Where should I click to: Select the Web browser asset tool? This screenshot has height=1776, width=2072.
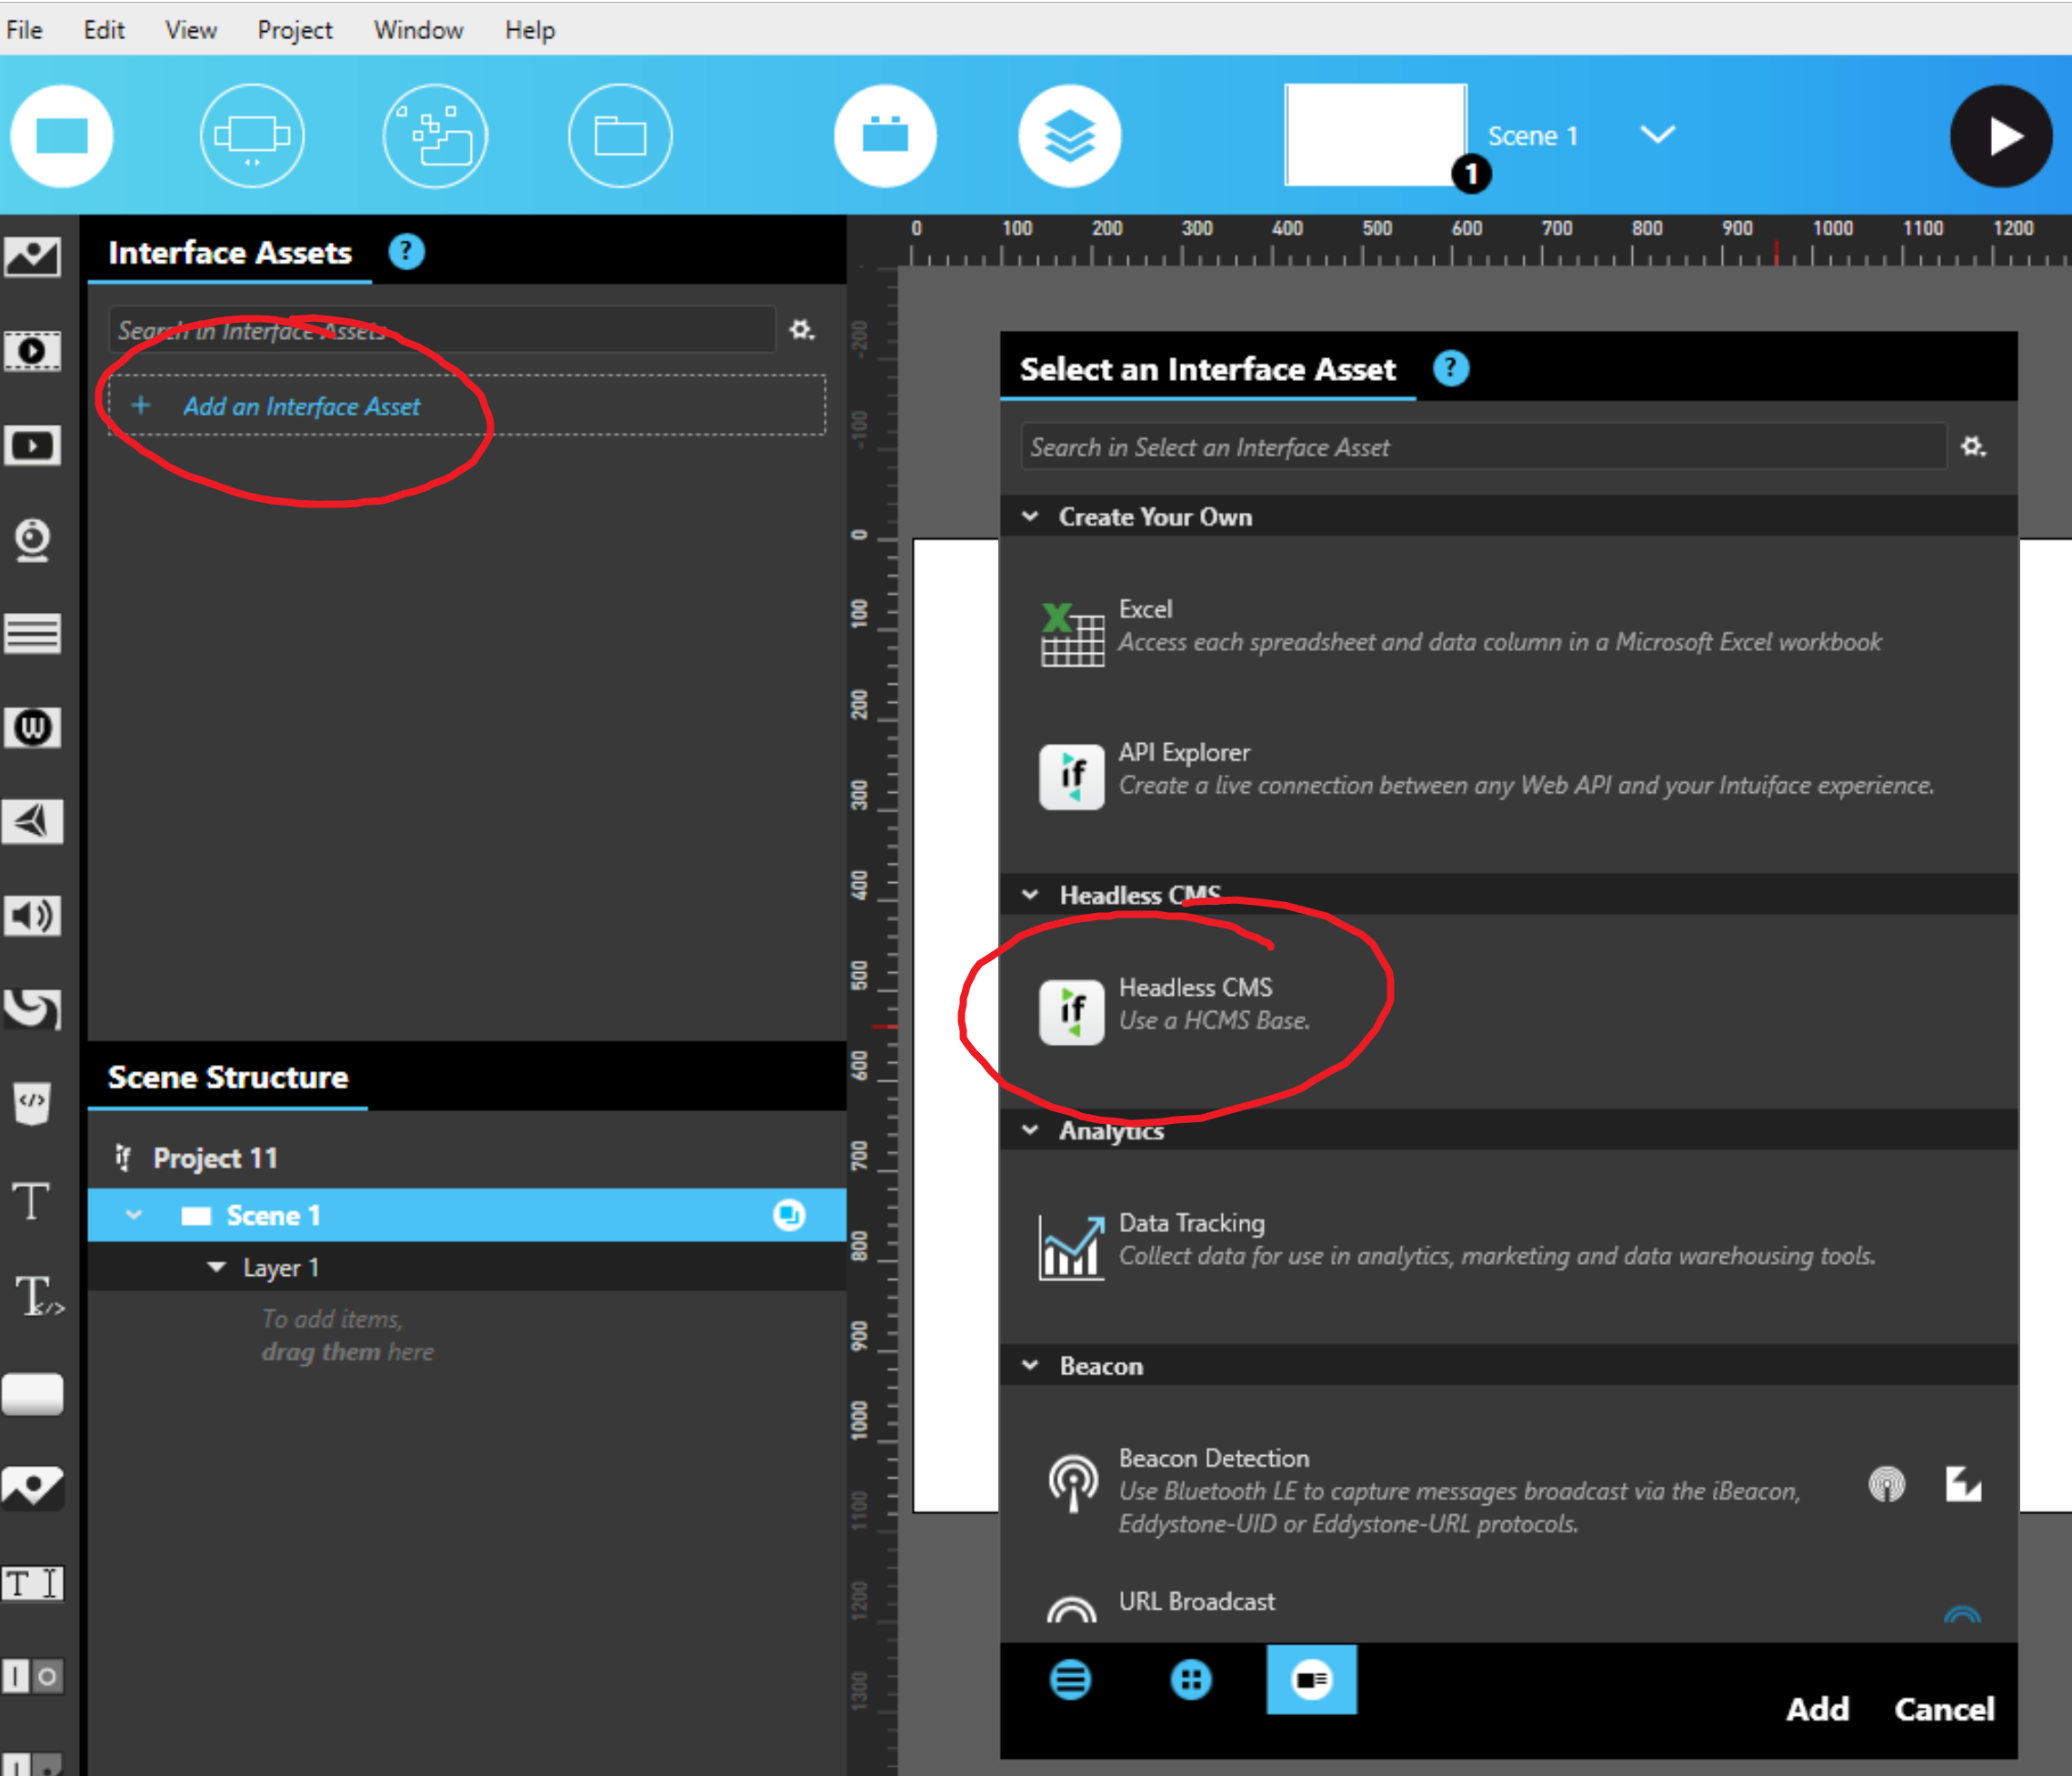tap(32, 727)
